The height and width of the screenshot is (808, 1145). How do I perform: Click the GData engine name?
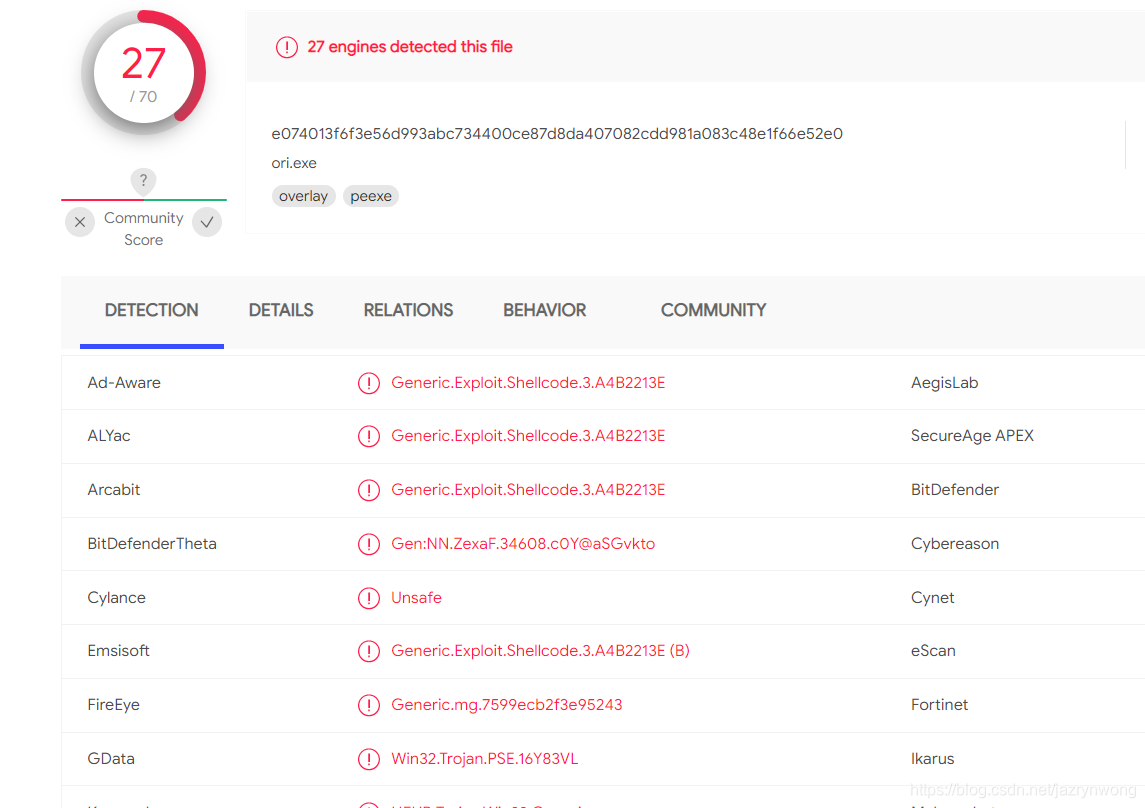pyautogui.click(x=111, y=758)
